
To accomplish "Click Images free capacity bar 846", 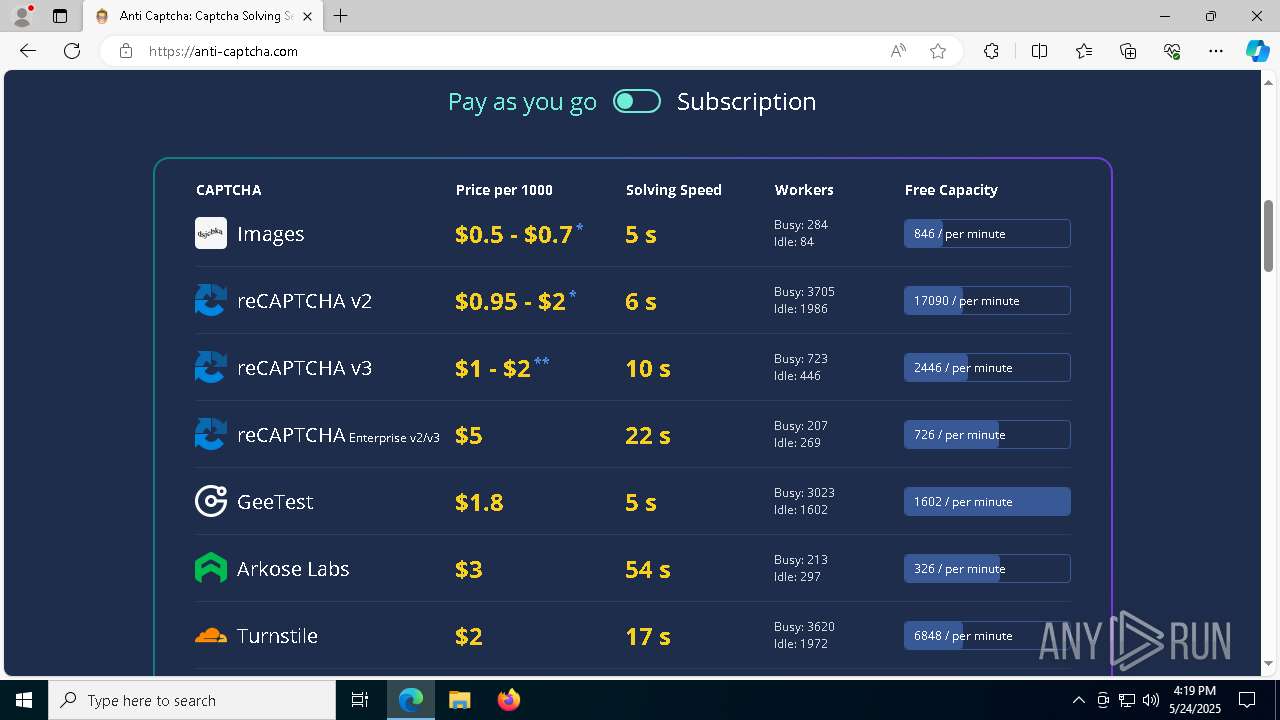I will point(987,233).
